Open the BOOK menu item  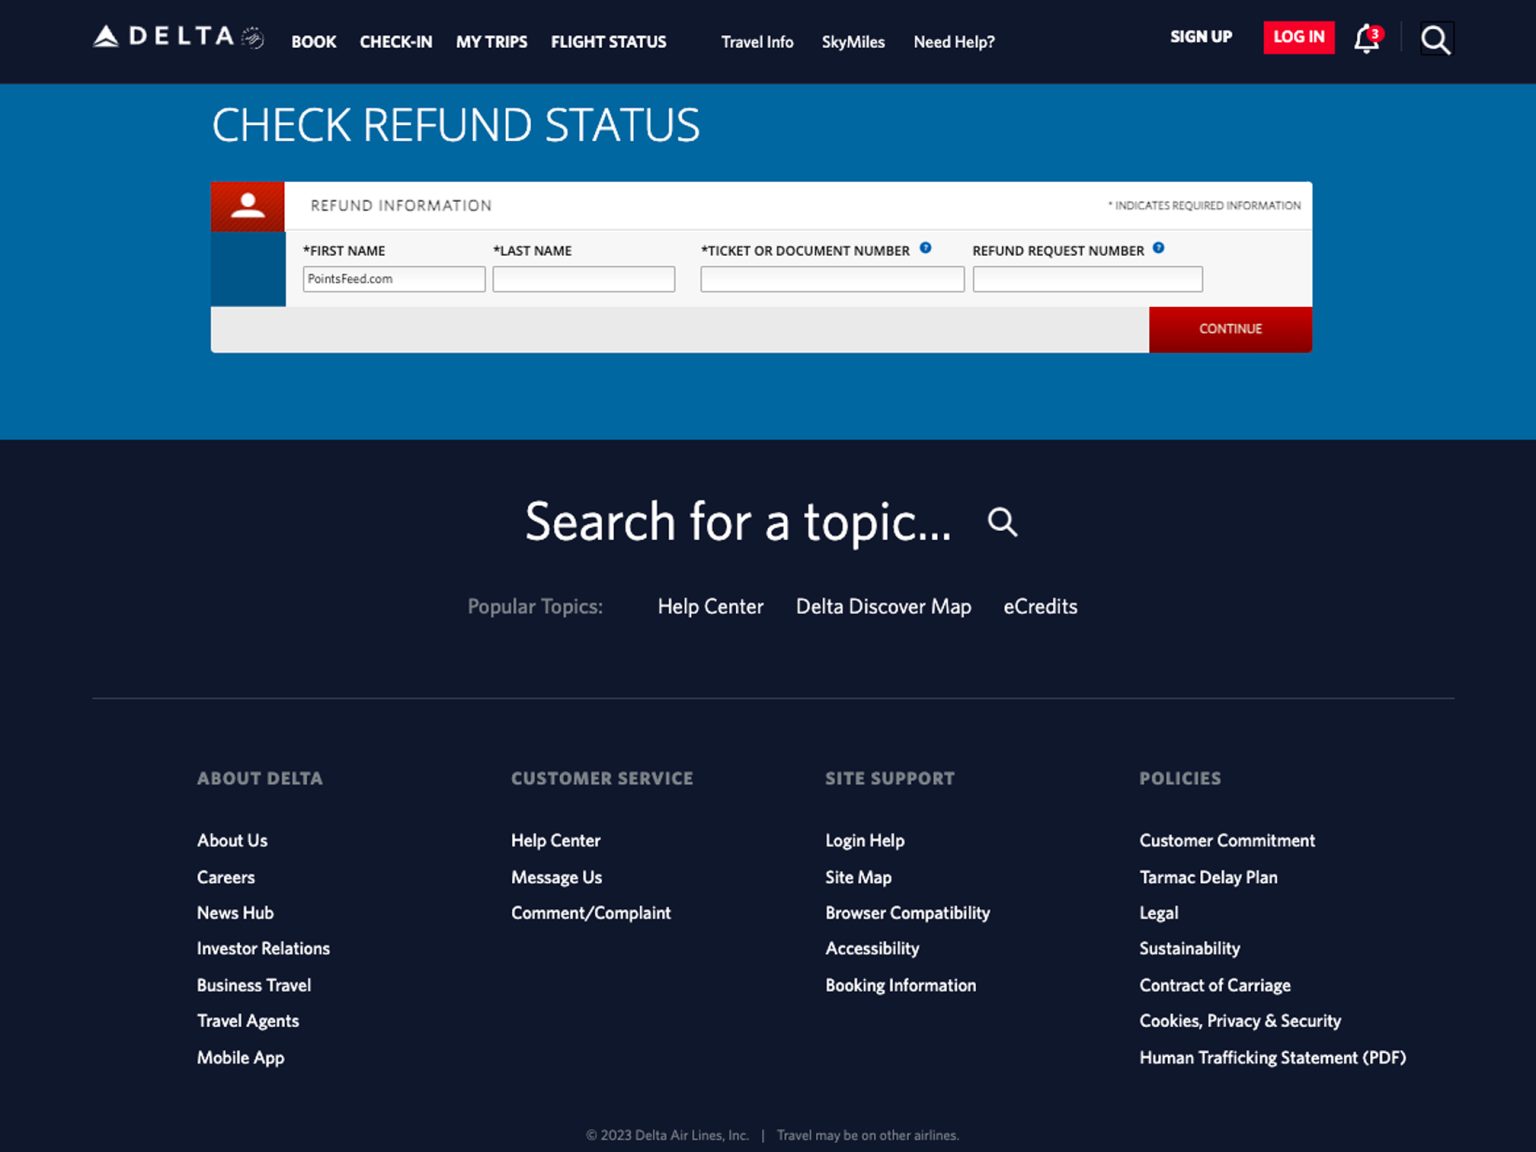(313, 42)
